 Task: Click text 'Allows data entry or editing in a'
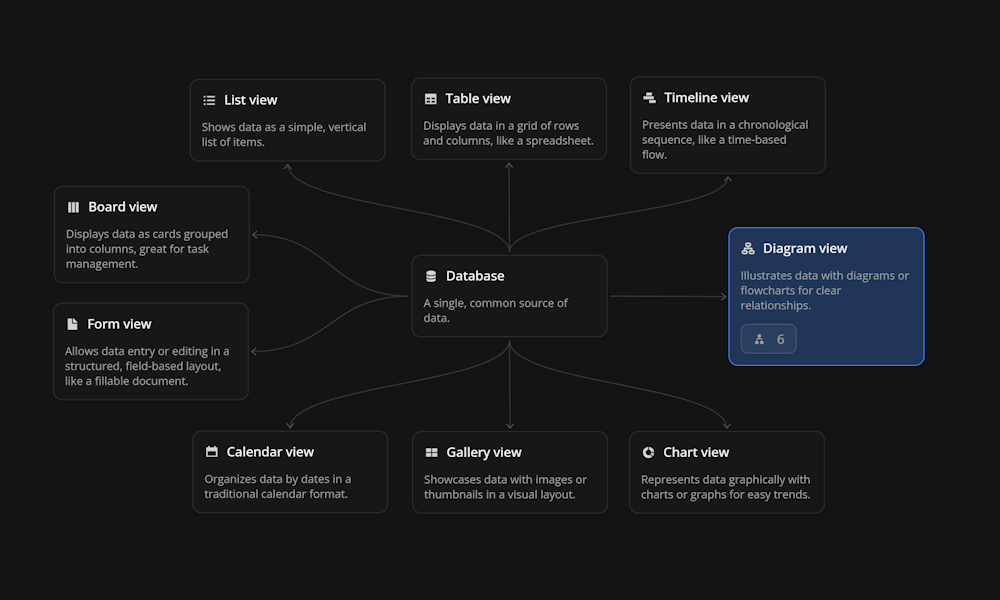(x=147, y=351)
